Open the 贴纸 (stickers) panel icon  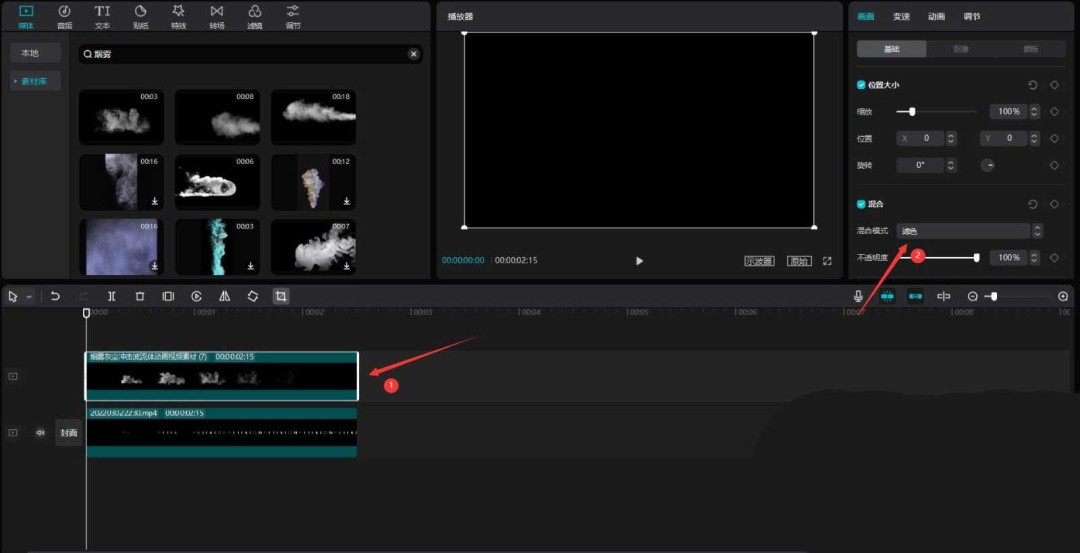tap(140, 15)
